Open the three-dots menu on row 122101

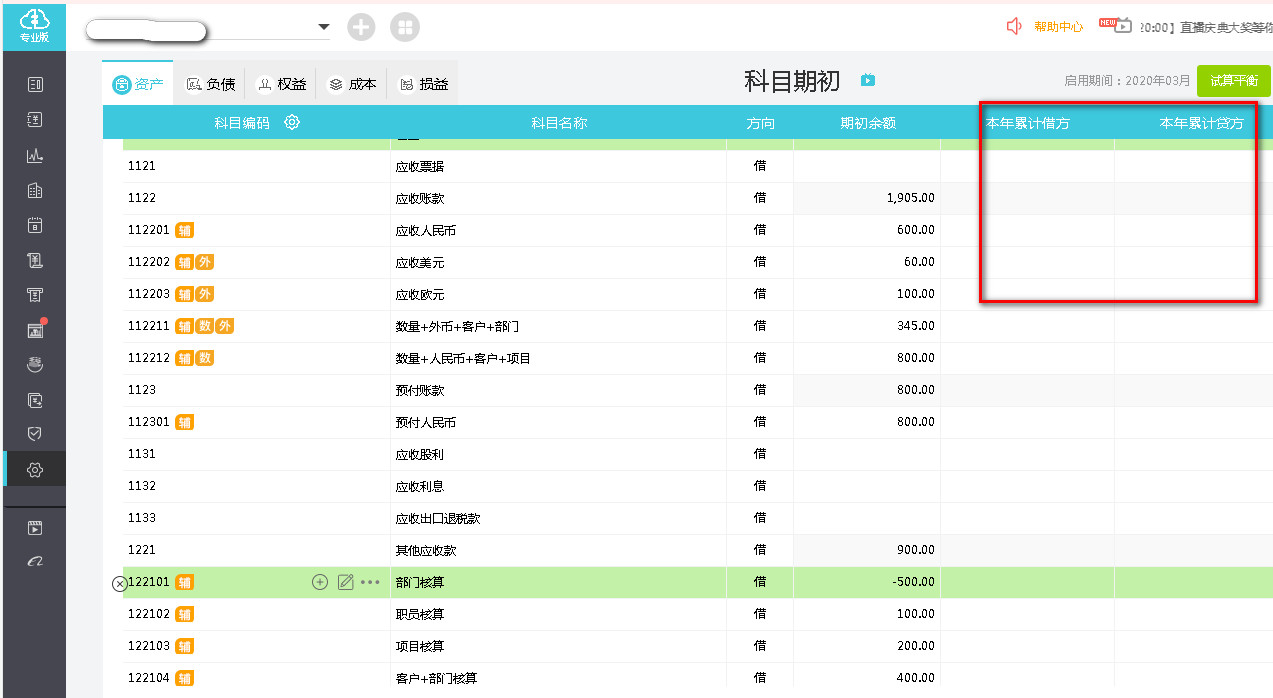point(370,582)
